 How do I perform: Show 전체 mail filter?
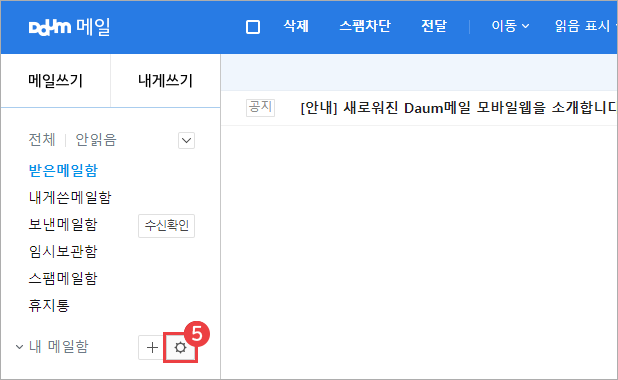pyautogui.click(x=42, y=140)
